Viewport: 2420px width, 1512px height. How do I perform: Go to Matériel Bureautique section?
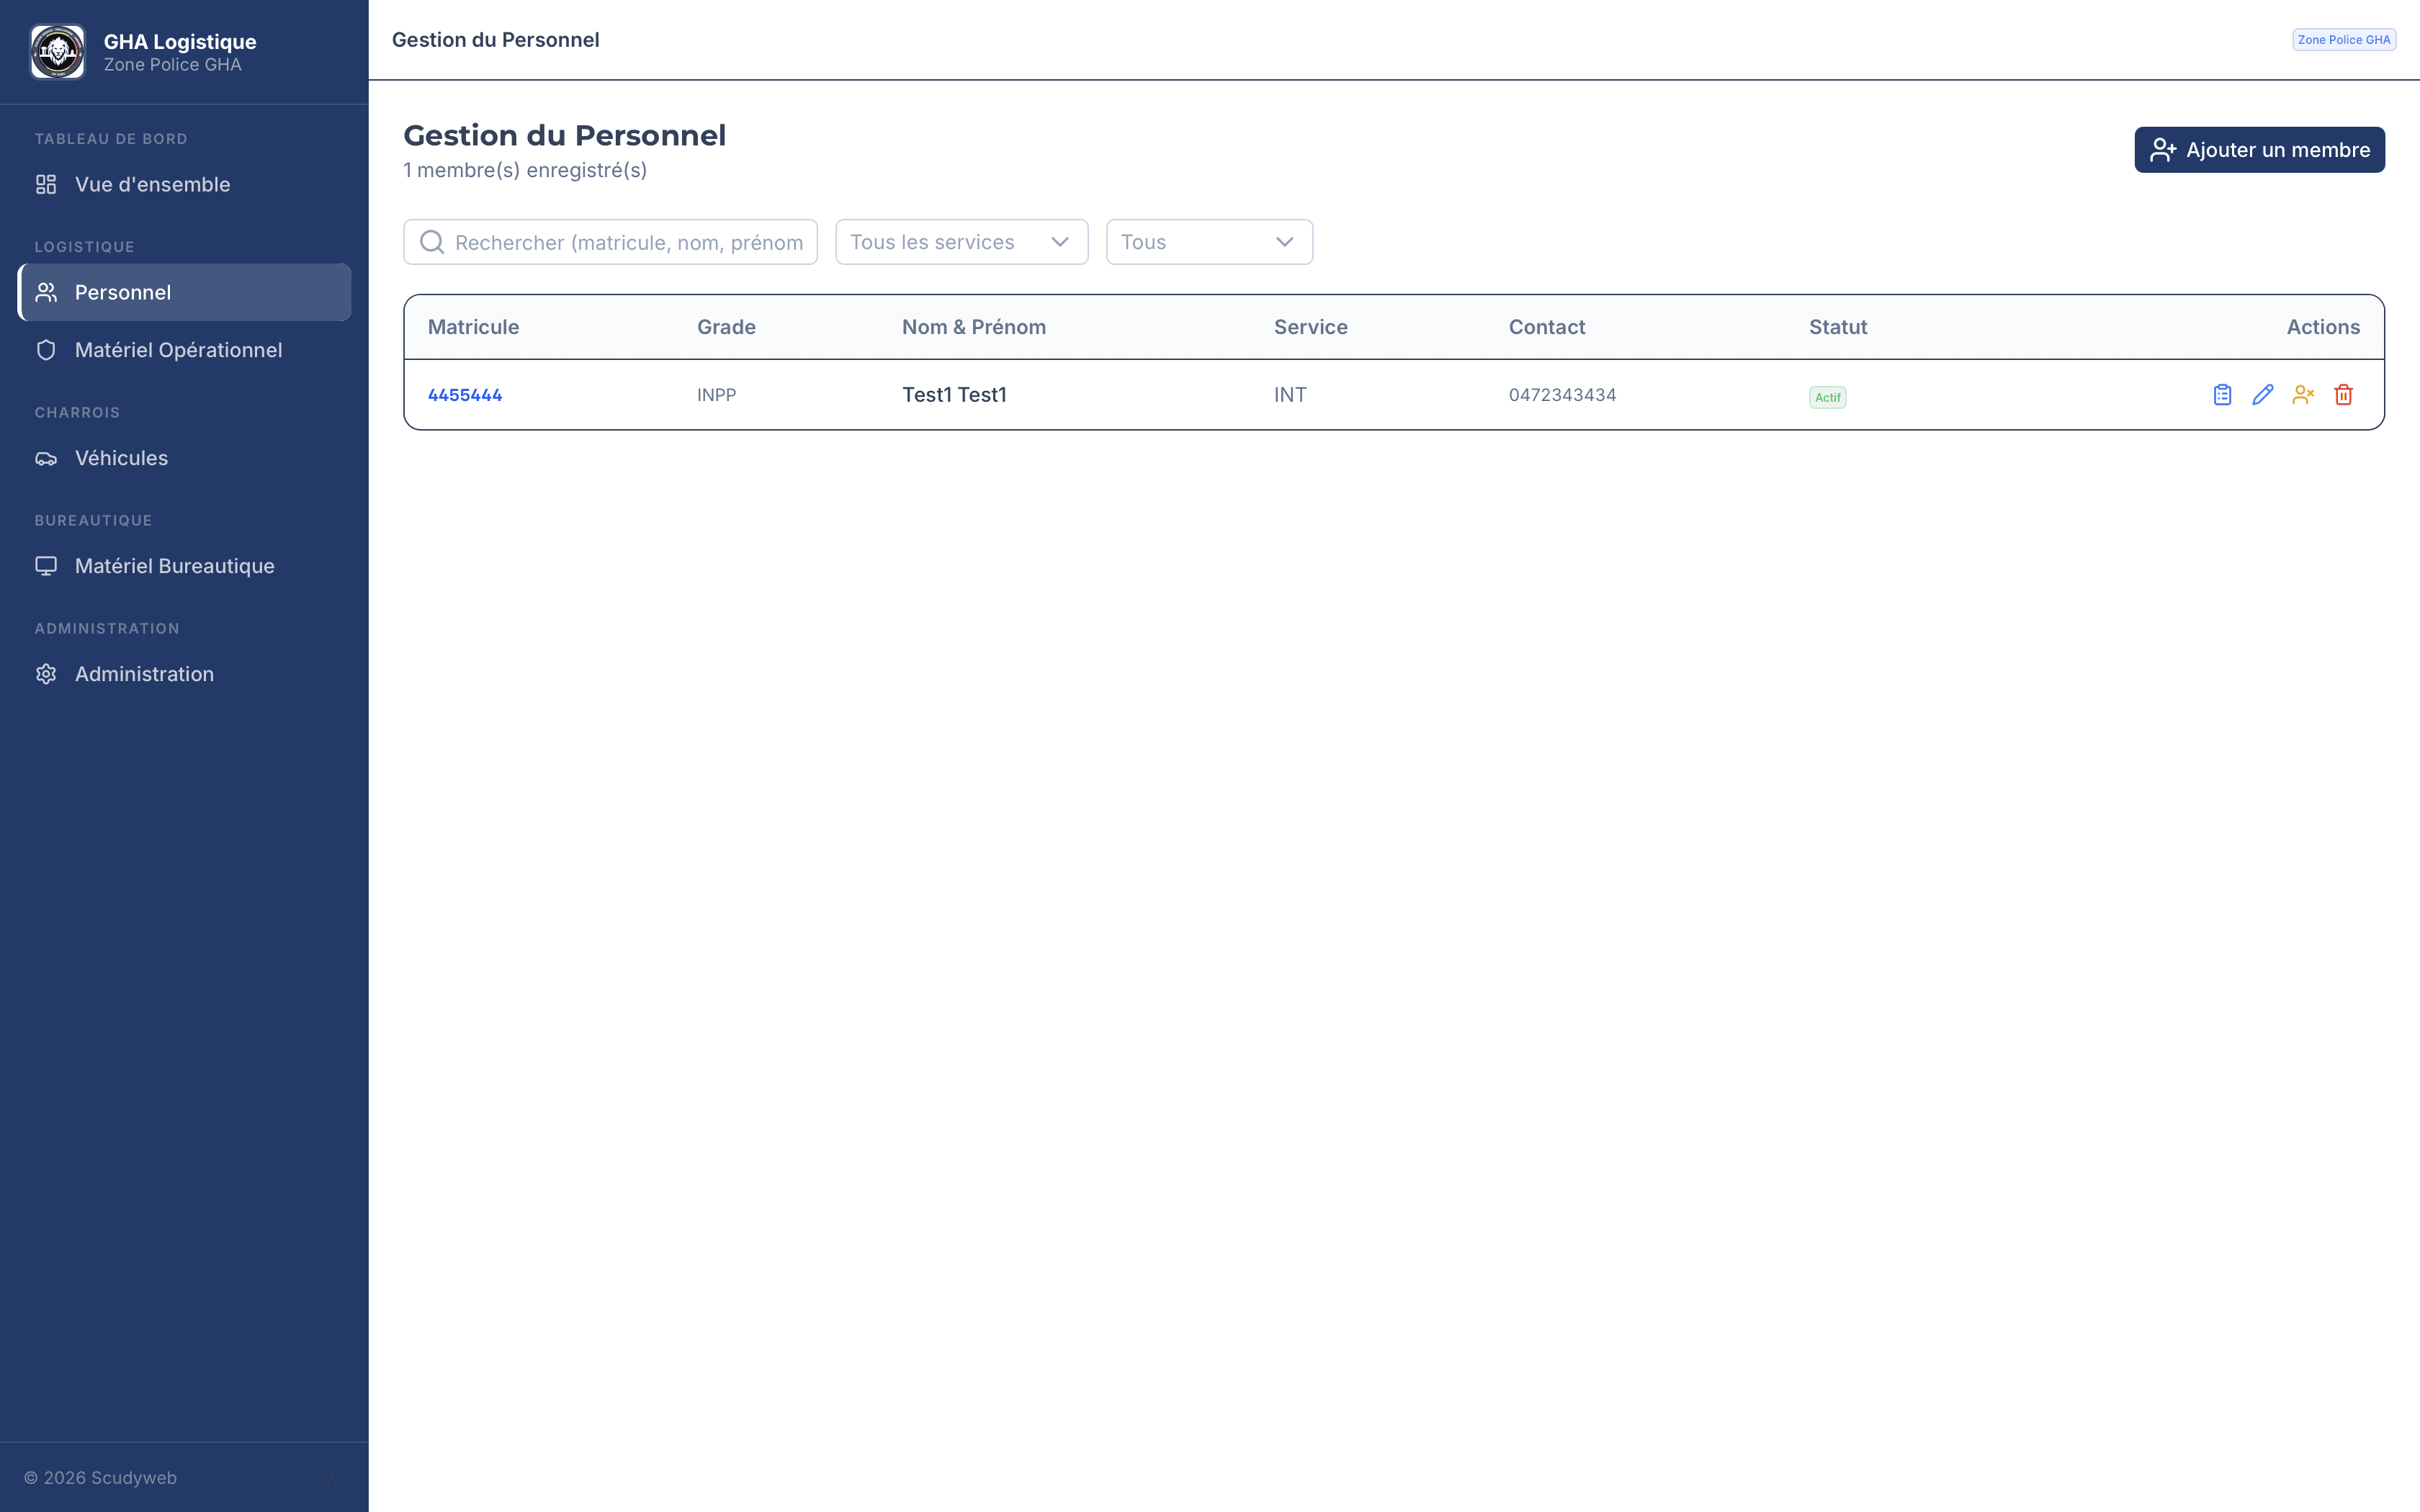pyautogui.click(x=174, y=566)
